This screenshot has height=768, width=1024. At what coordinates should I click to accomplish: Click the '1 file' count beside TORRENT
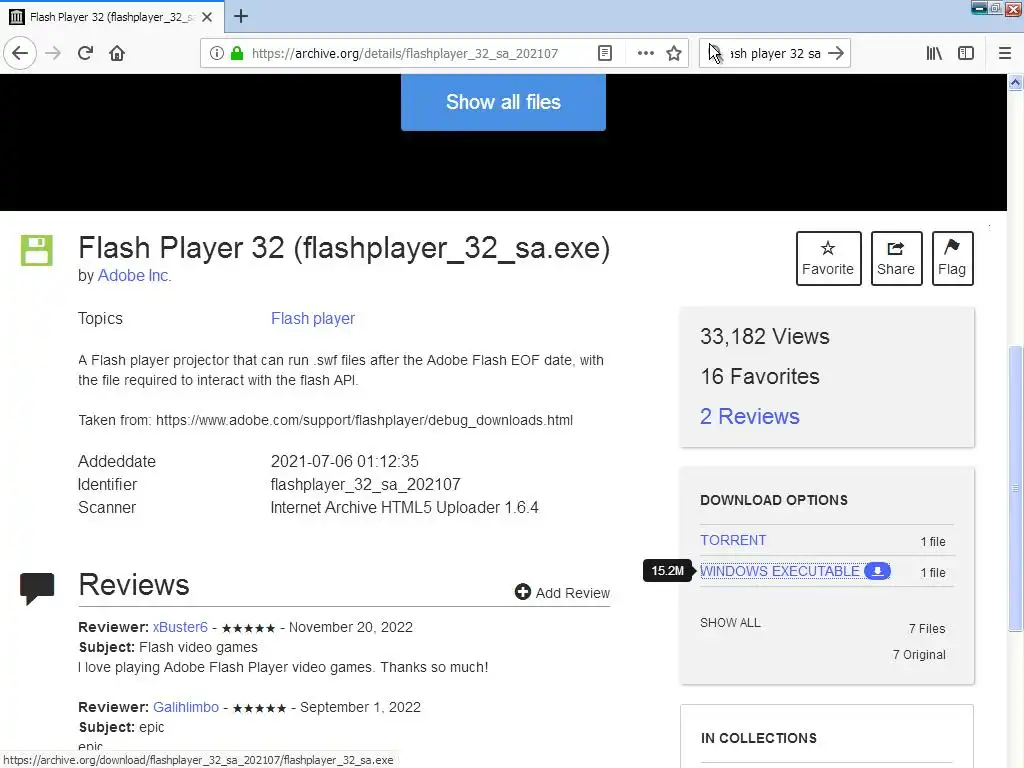[x=933, y=542]
